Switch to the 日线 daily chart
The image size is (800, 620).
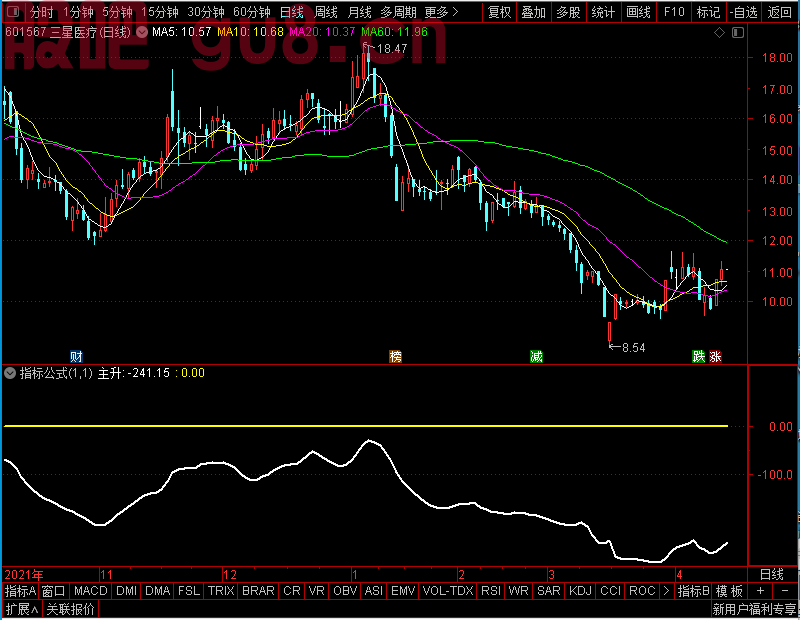click(x=291, y=12)
